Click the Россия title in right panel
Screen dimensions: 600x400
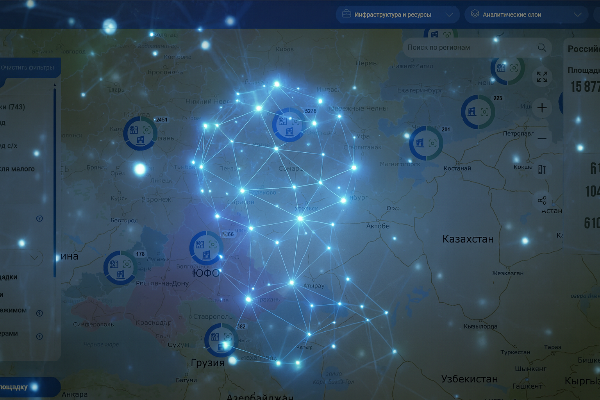(x=583, y=48)
